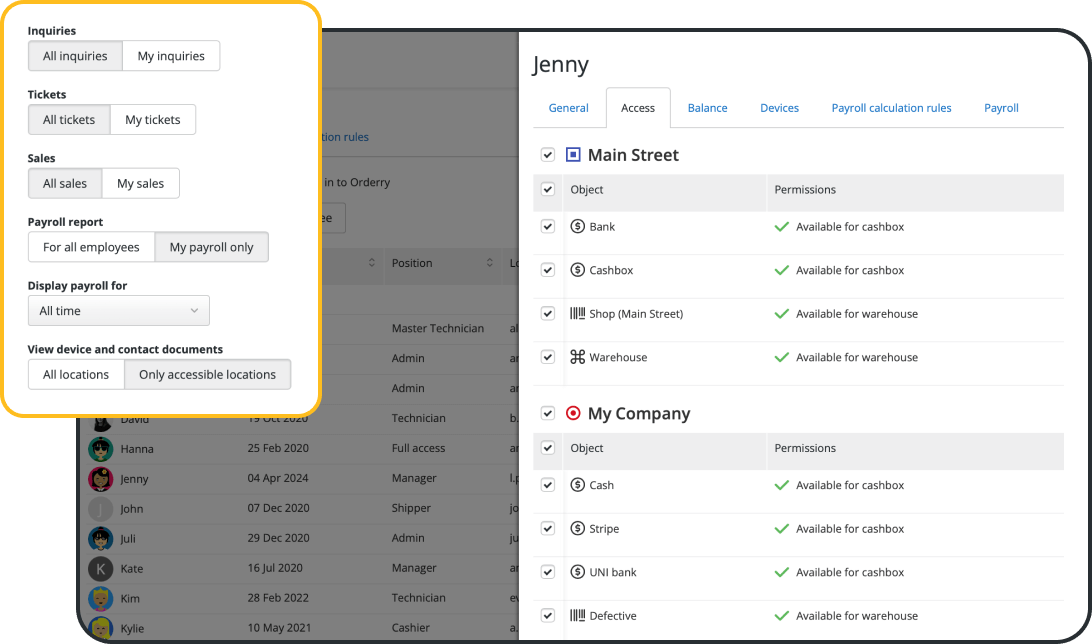1092x644 pixels.
Task: Click the Cashbox dollar icon in the Object list
Action: (578, 270)
